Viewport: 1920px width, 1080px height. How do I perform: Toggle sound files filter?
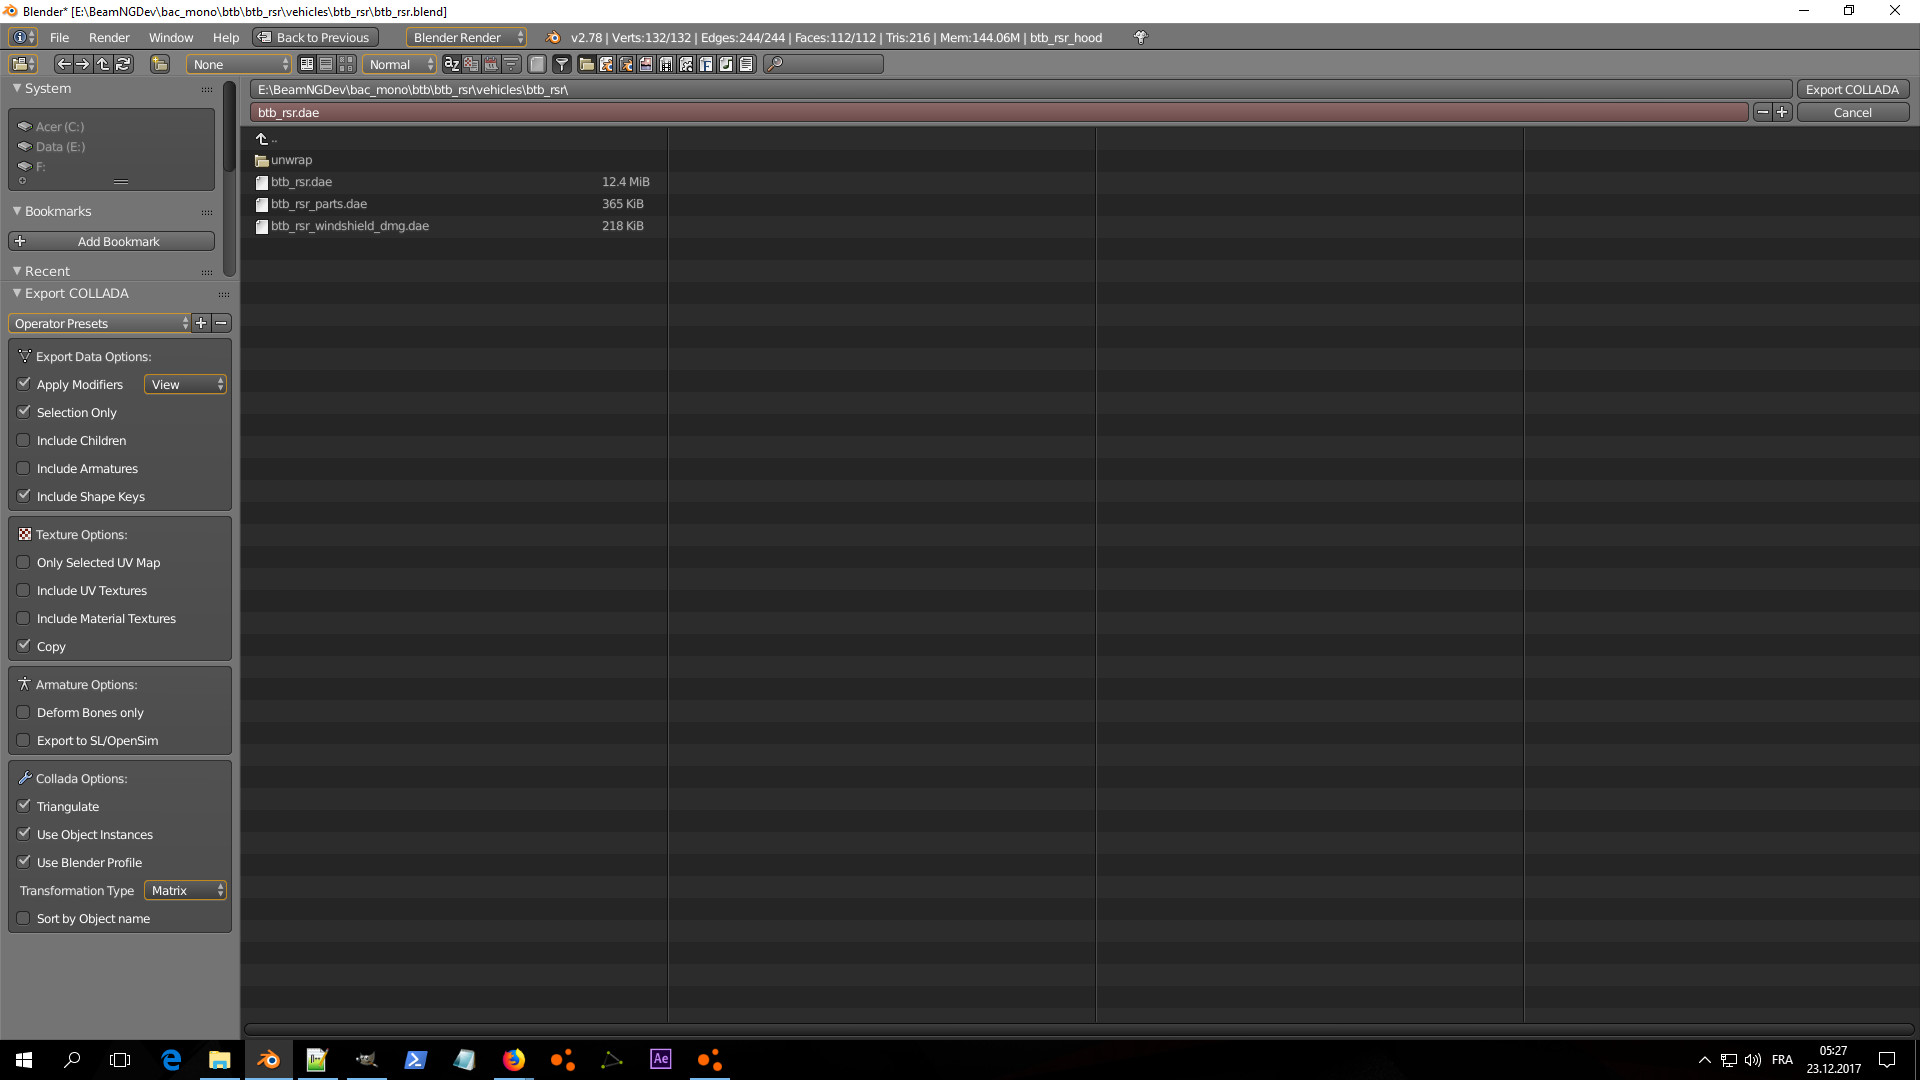point(726,64)
